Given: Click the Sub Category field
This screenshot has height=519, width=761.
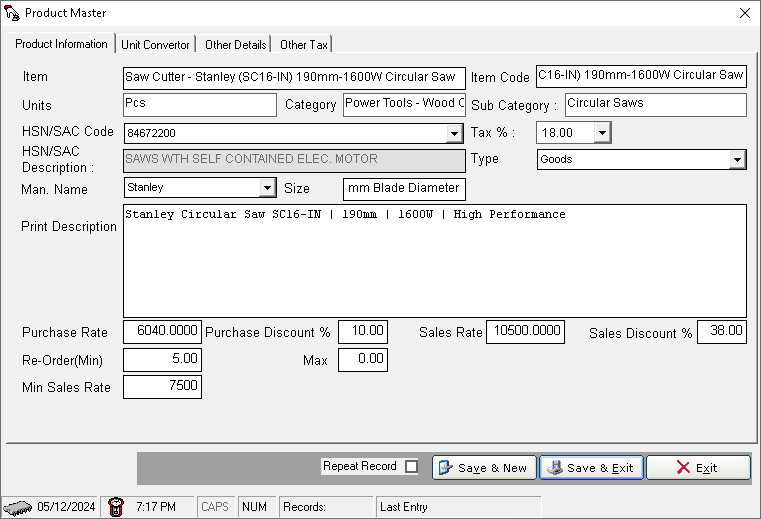Looking at the screenshot, I should (x=656, y=105).
